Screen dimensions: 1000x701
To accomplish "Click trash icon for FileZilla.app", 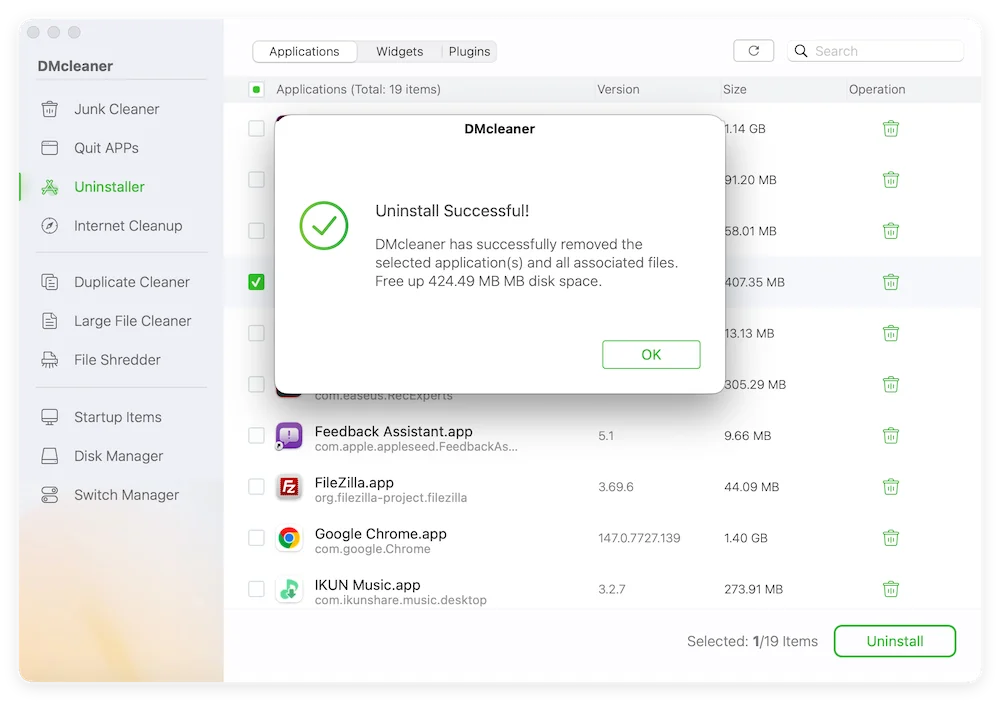I will (x=890, y=487).
